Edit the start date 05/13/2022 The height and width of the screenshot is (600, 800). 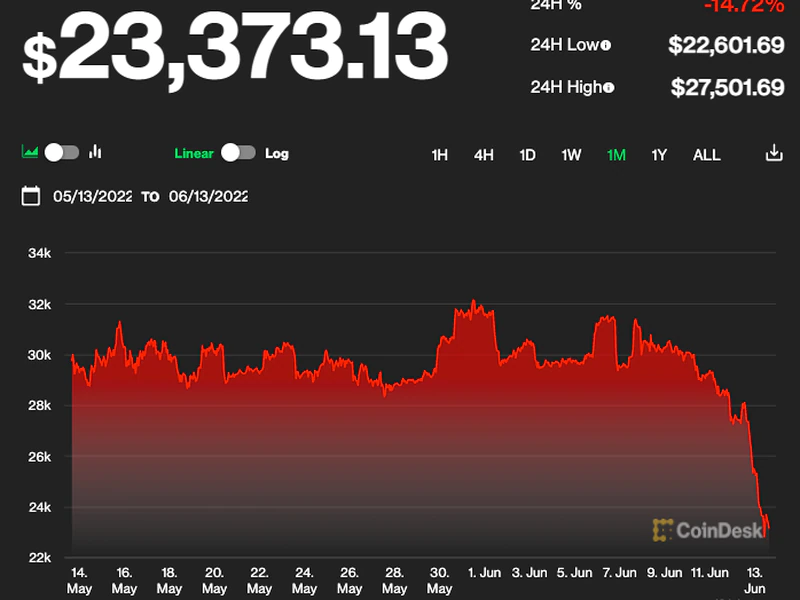(x=93, y=197)
